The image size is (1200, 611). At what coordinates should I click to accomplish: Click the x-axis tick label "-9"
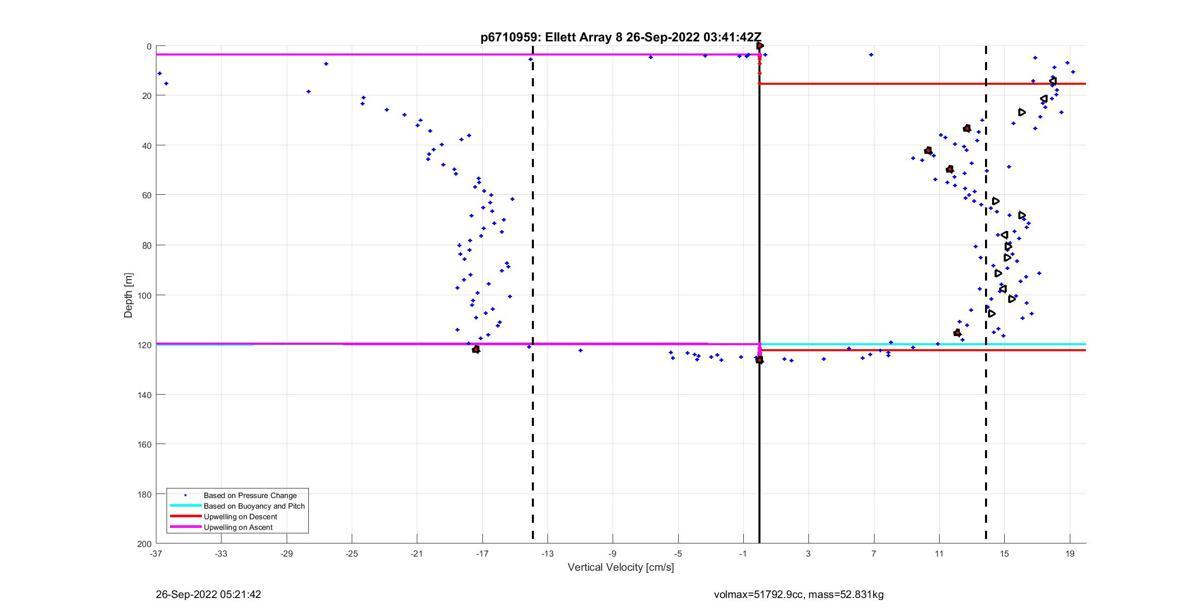tap(612, 553)
